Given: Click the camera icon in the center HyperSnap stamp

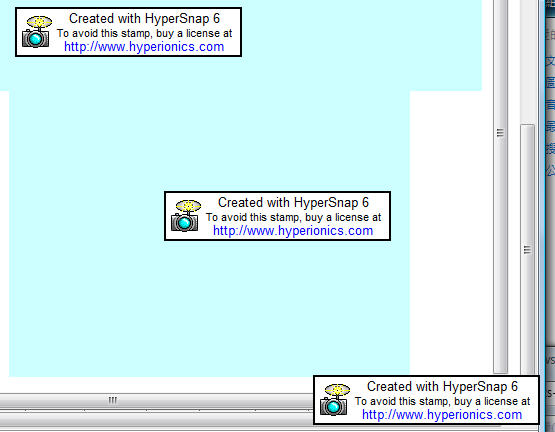Looking at the screenshot, I should (x=185, y=216).
